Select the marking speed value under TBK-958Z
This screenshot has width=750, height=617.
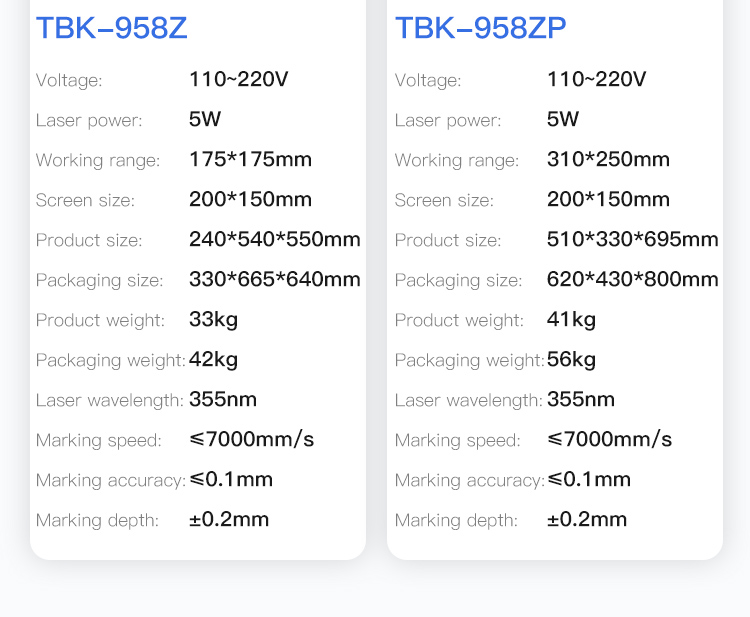251,439
